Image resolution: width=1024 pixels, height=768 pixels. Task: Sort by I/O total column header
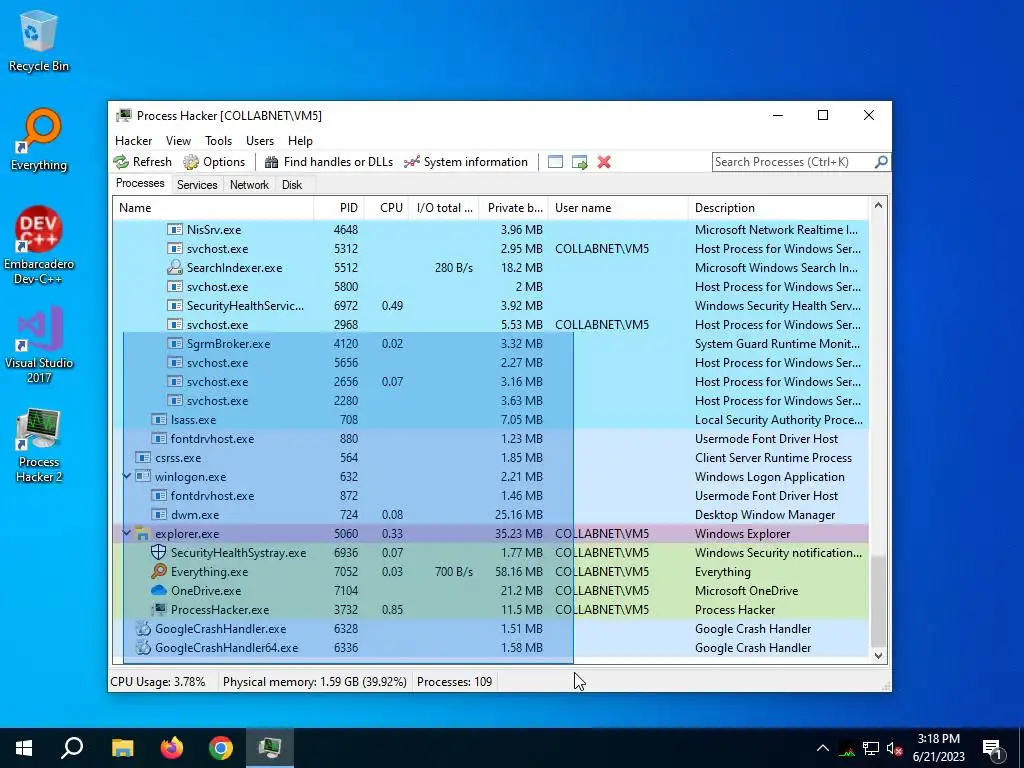click(444, 208)
